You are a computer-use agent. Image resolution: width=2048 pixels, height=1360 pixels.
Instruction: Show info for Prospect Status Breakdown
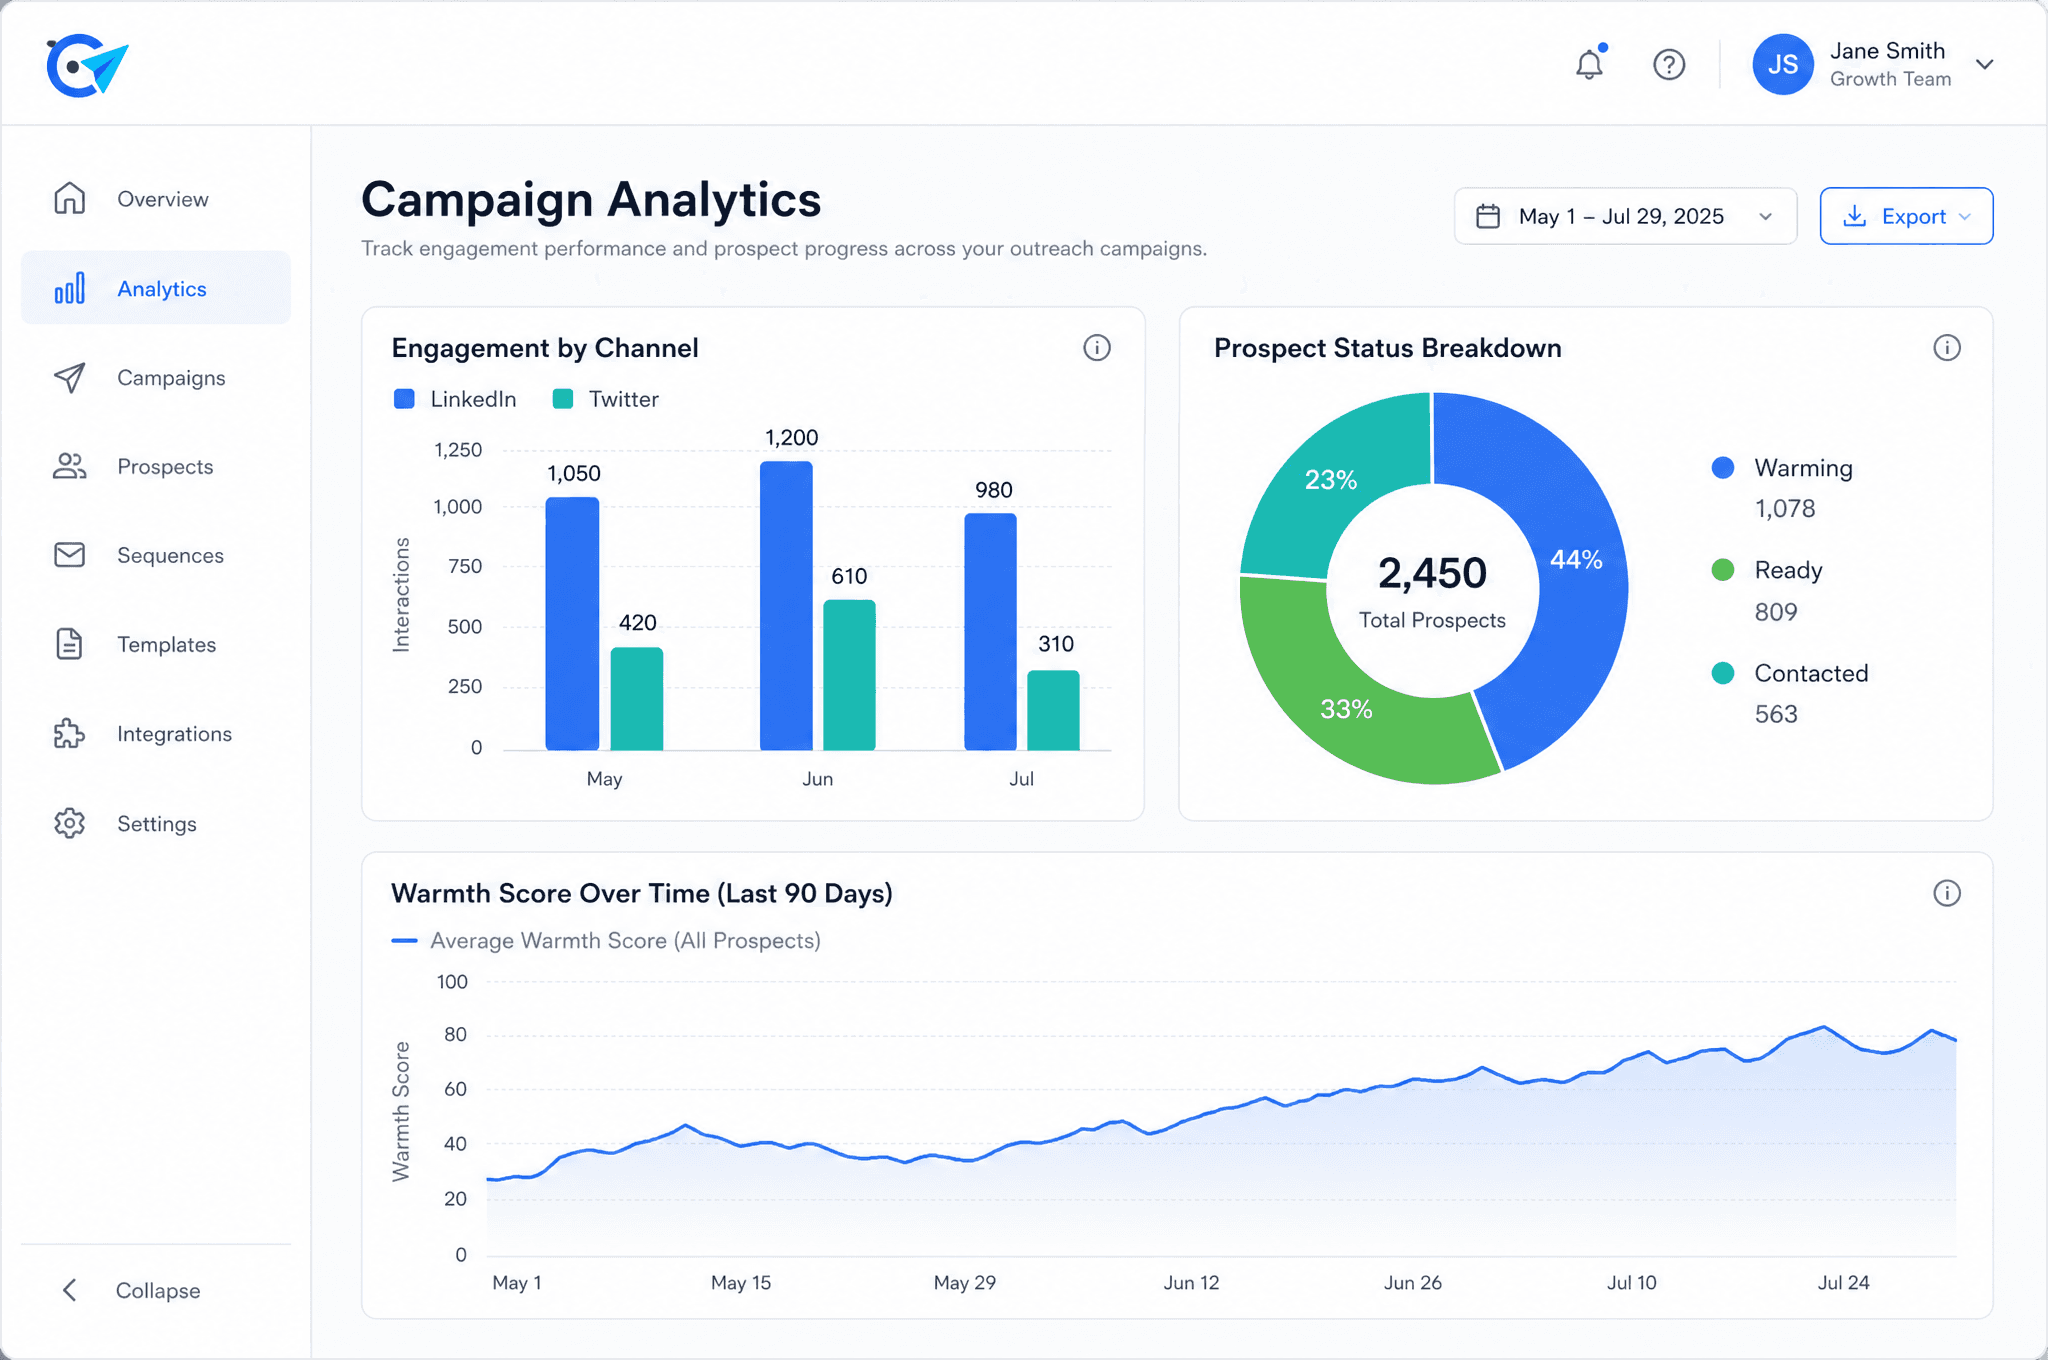coord(1946,348)
